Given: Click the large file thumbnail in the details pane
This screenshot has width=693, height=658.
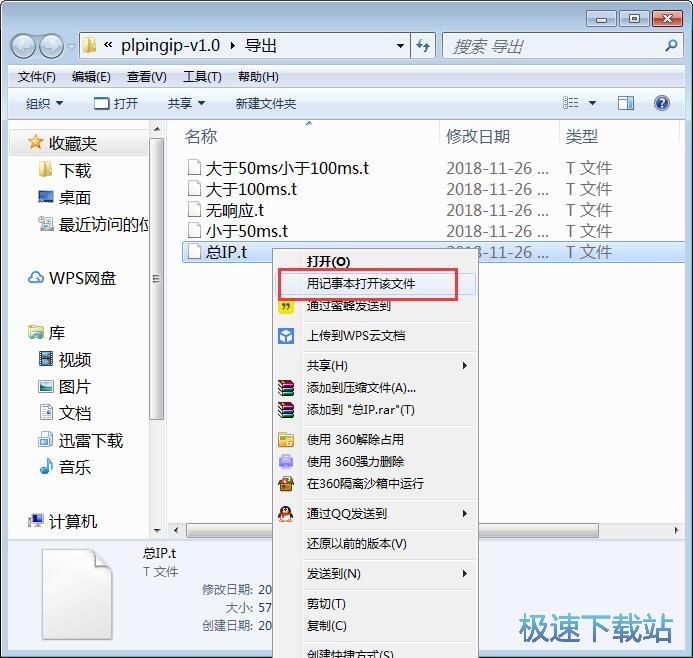Looking at the screenshot, I should (77, 594).
